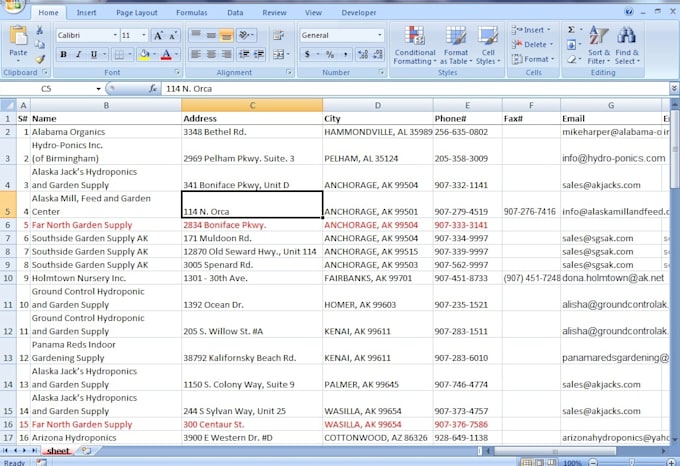The width and height of the screenshot is (680, 466).
Task: Toggle Underline formatting
Action: click(93, 55)
